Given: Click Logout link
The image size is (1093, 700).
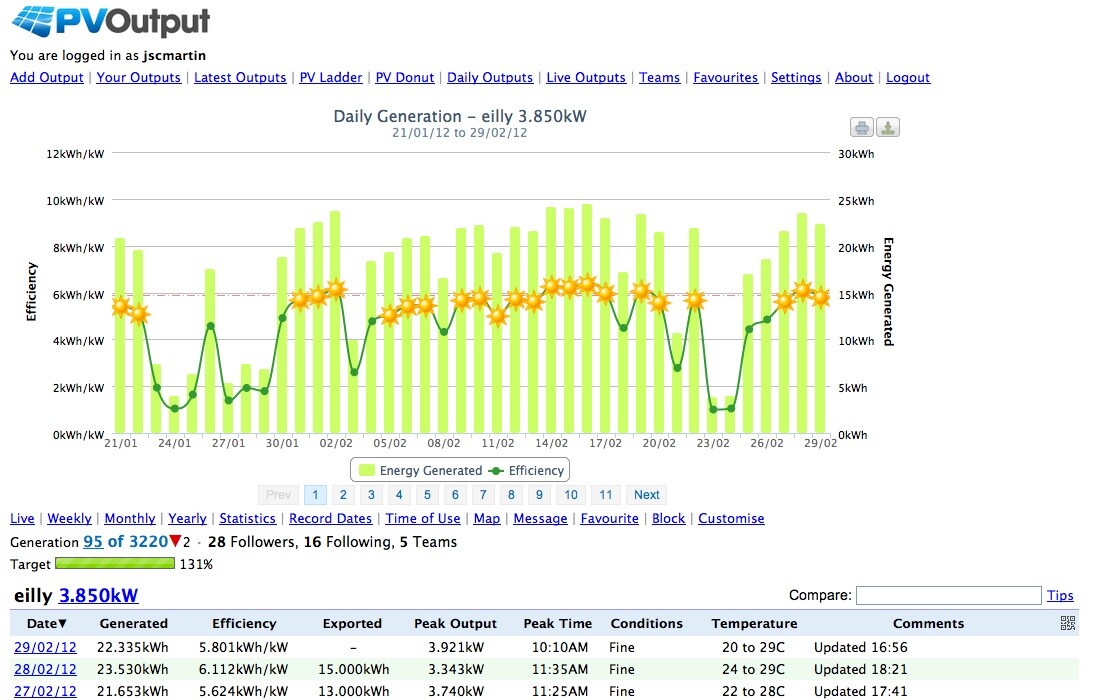Looking at the screenshot, I should (908, 77).
